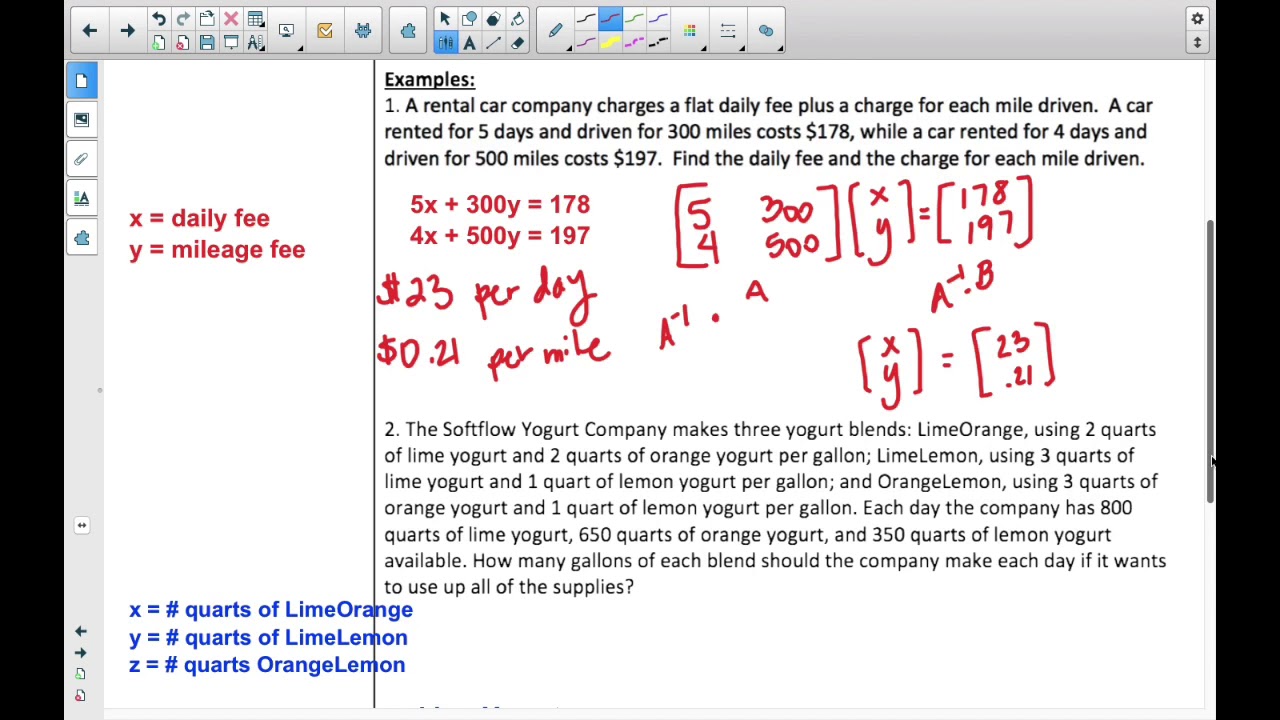1280x720 pixels.
Task: Open toolbar customization gear
Action: pos(1197,19)
